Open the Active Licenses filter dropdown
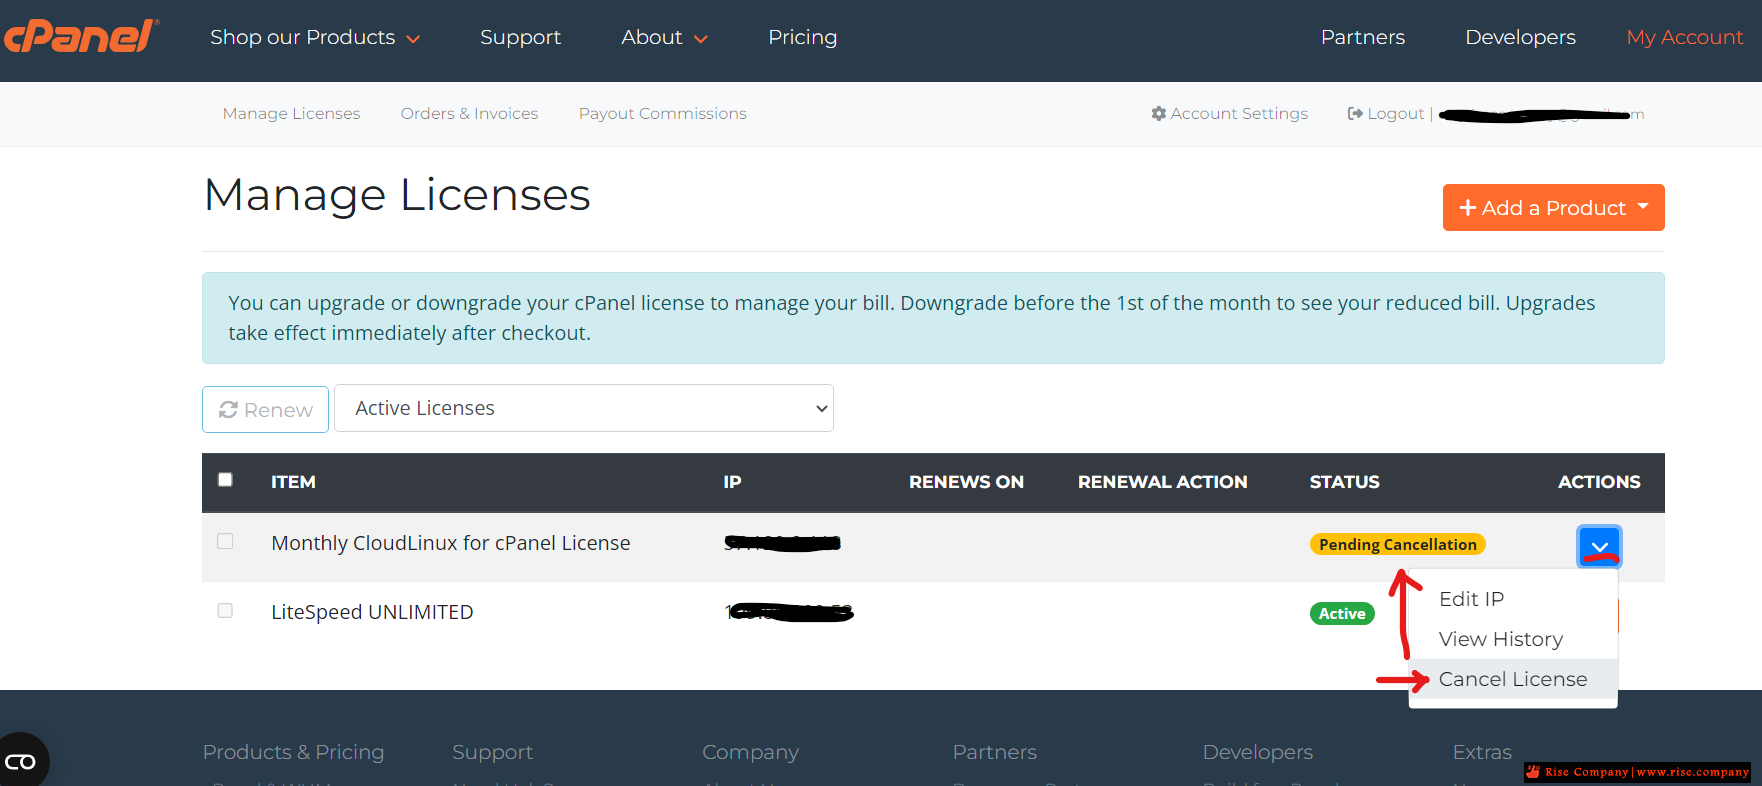Viewport: 1762px width, 786px height. (x=584, y=408)
